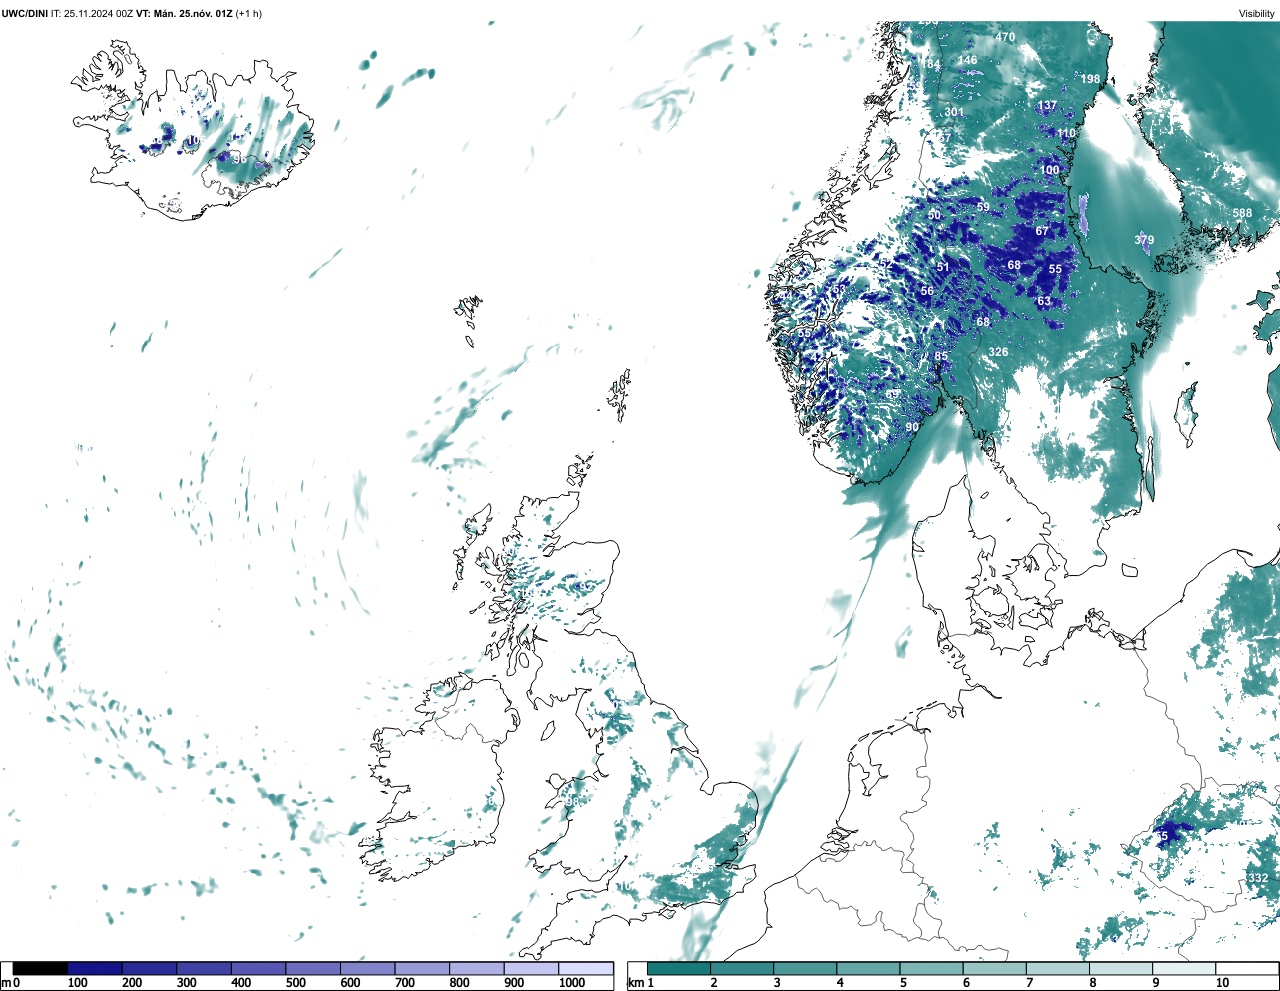1280x991 pixels.
Task: Click the black 0–100 m legend swatch
Action: [x=41, y=968]
